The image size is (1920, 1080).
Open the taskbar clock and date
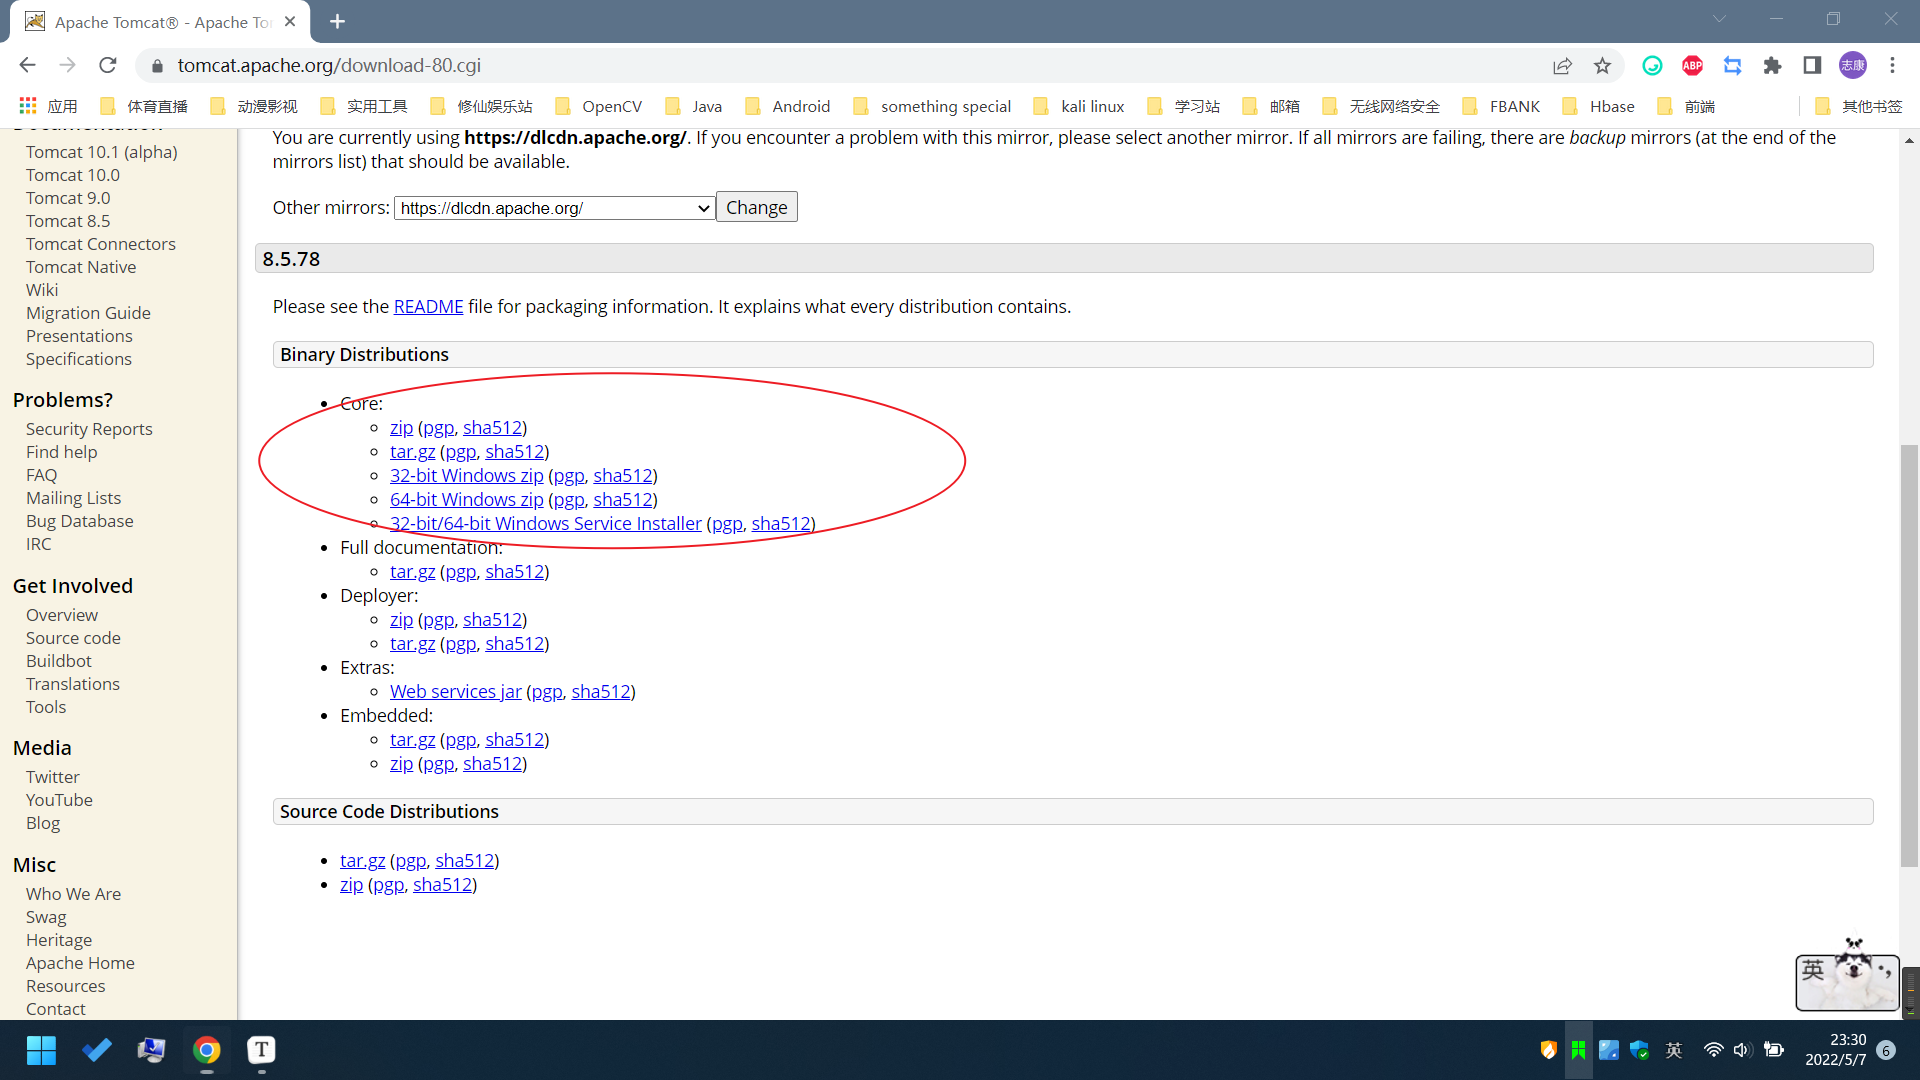tap(1836, 1050)
